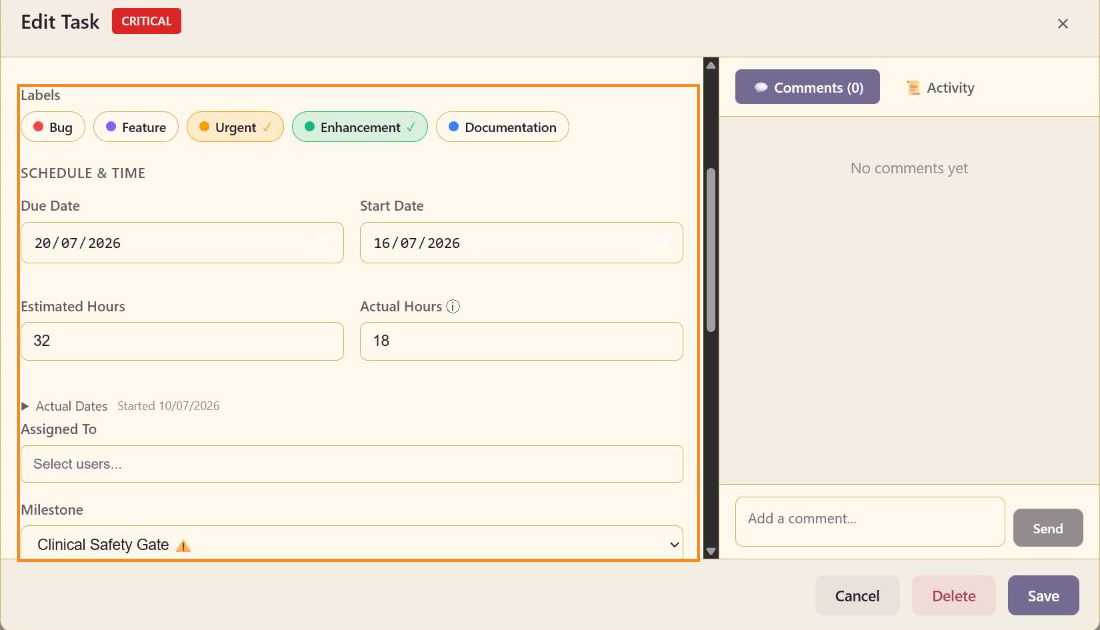Focus the Actual Hours input
This screenshot has width=1100, height=630.
pyautogui.click(x=521, y=341)
